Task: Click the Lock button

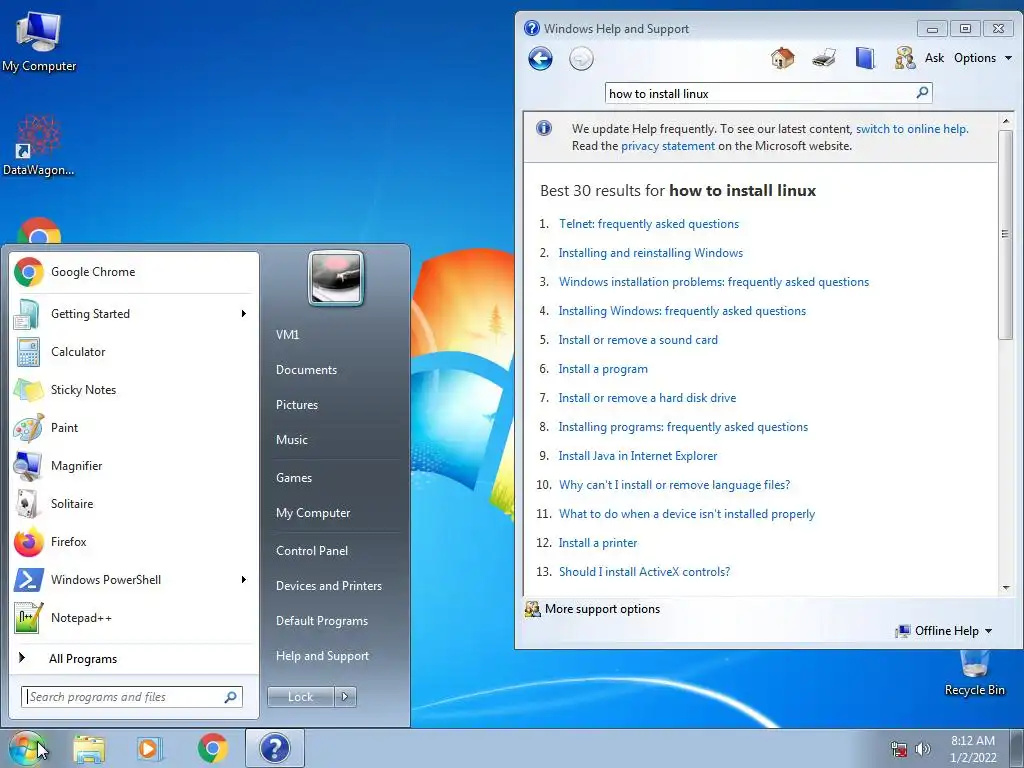Action: [301, 697]
